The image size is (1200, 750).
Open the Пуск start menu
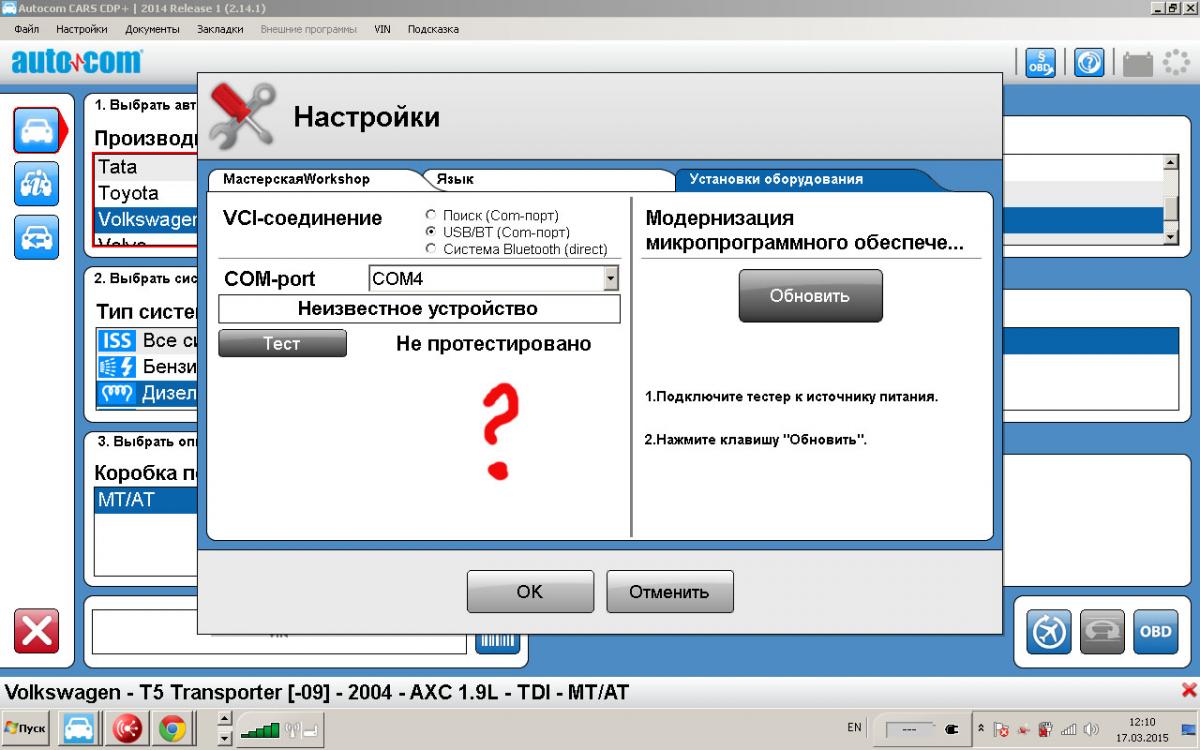click(26, 729)
